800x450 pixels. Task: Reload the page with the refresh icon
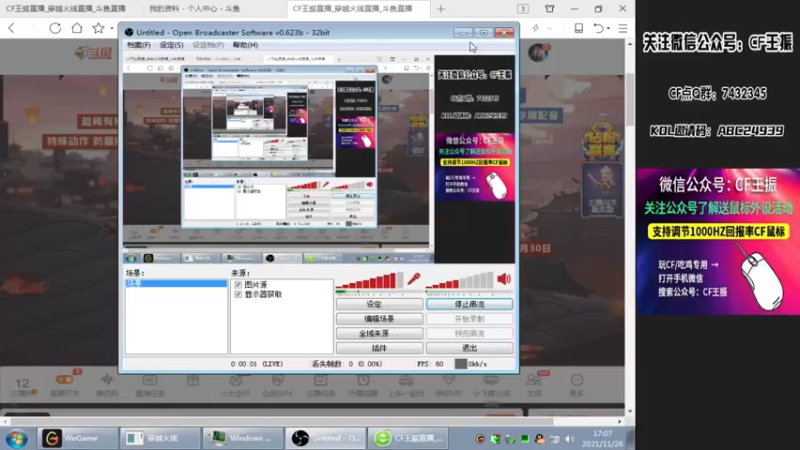tap(55, 28)
